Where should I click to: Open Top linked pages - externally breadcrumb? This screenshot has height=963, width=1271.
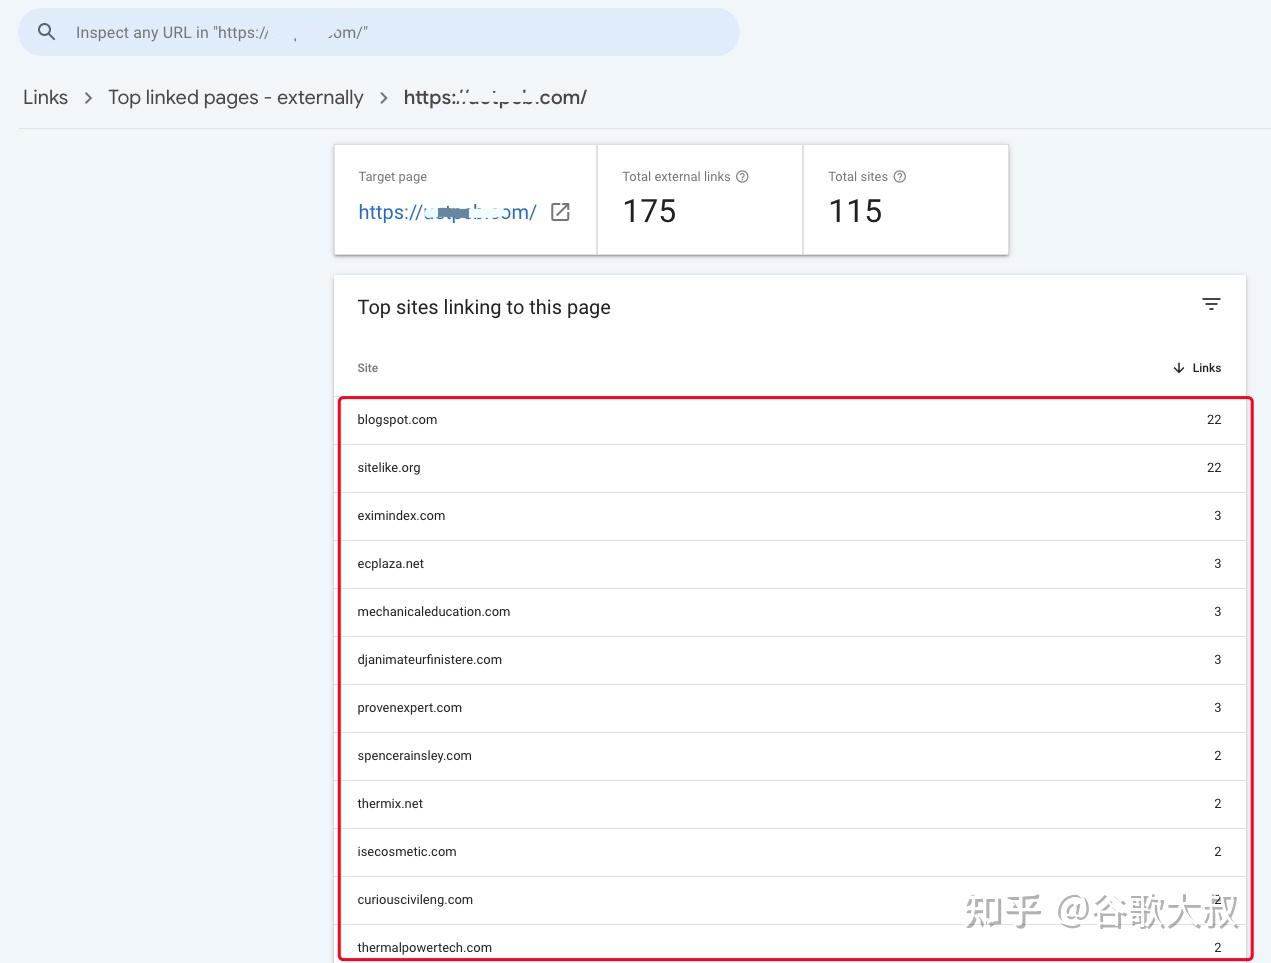pyautogui.click(x=235, y=97)
